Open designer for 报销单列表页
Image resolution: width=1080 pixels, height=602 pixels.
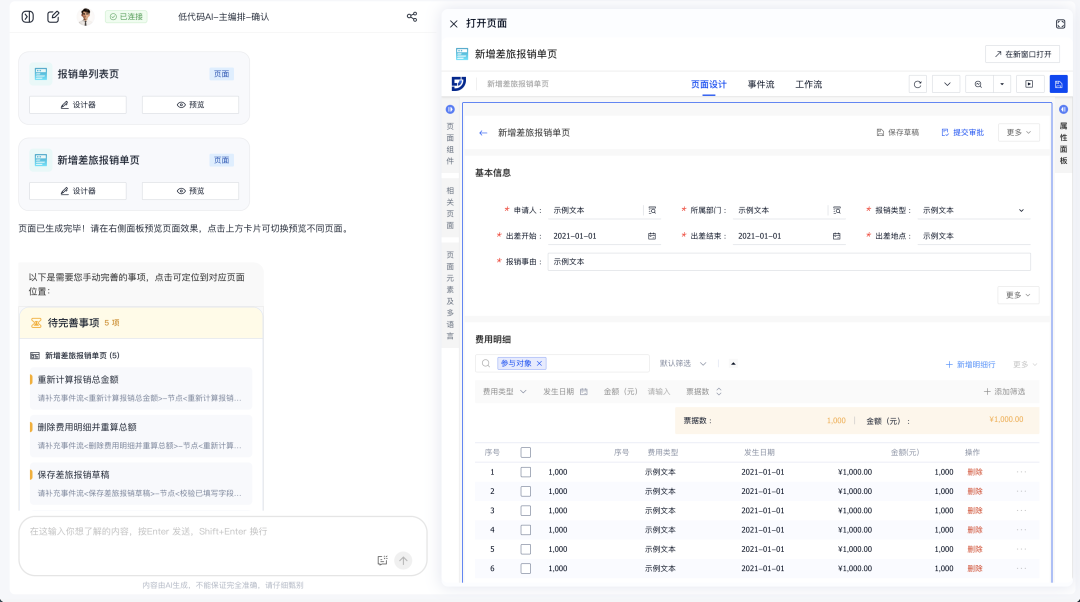(78, 105)
